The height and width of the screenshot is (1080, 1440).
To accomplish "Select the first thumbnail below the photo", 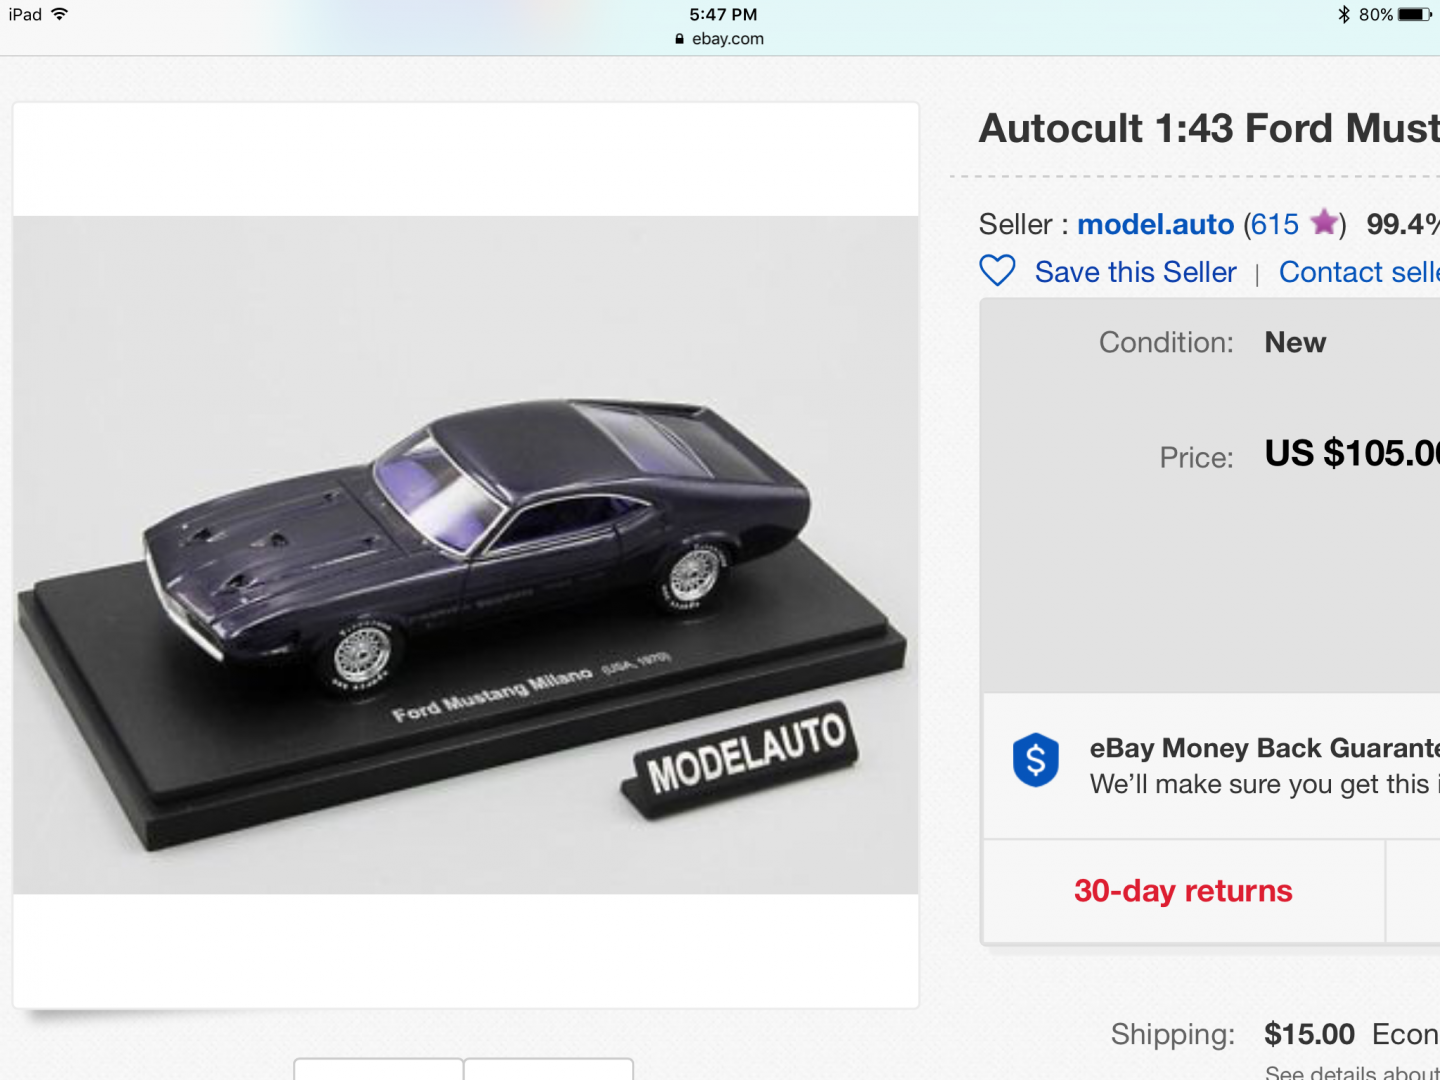I will coord(378,1068).
